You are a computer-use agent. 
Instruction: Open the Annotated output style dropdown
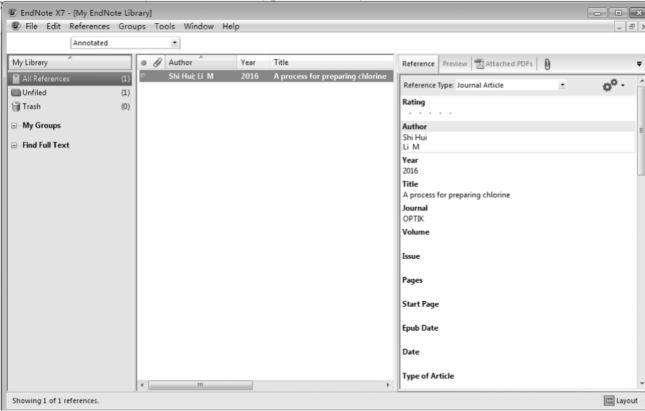[175, 43]
